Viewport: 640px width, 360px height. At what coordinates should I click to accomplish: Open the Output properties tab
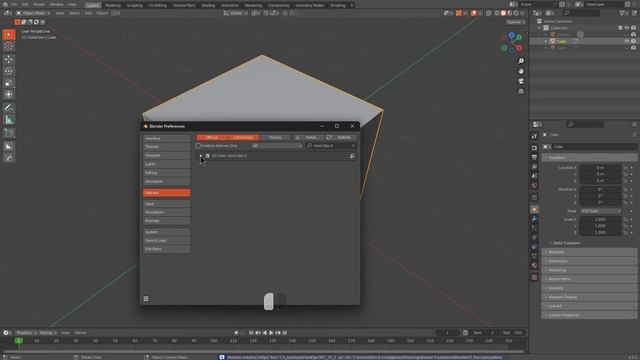(534, 157)
